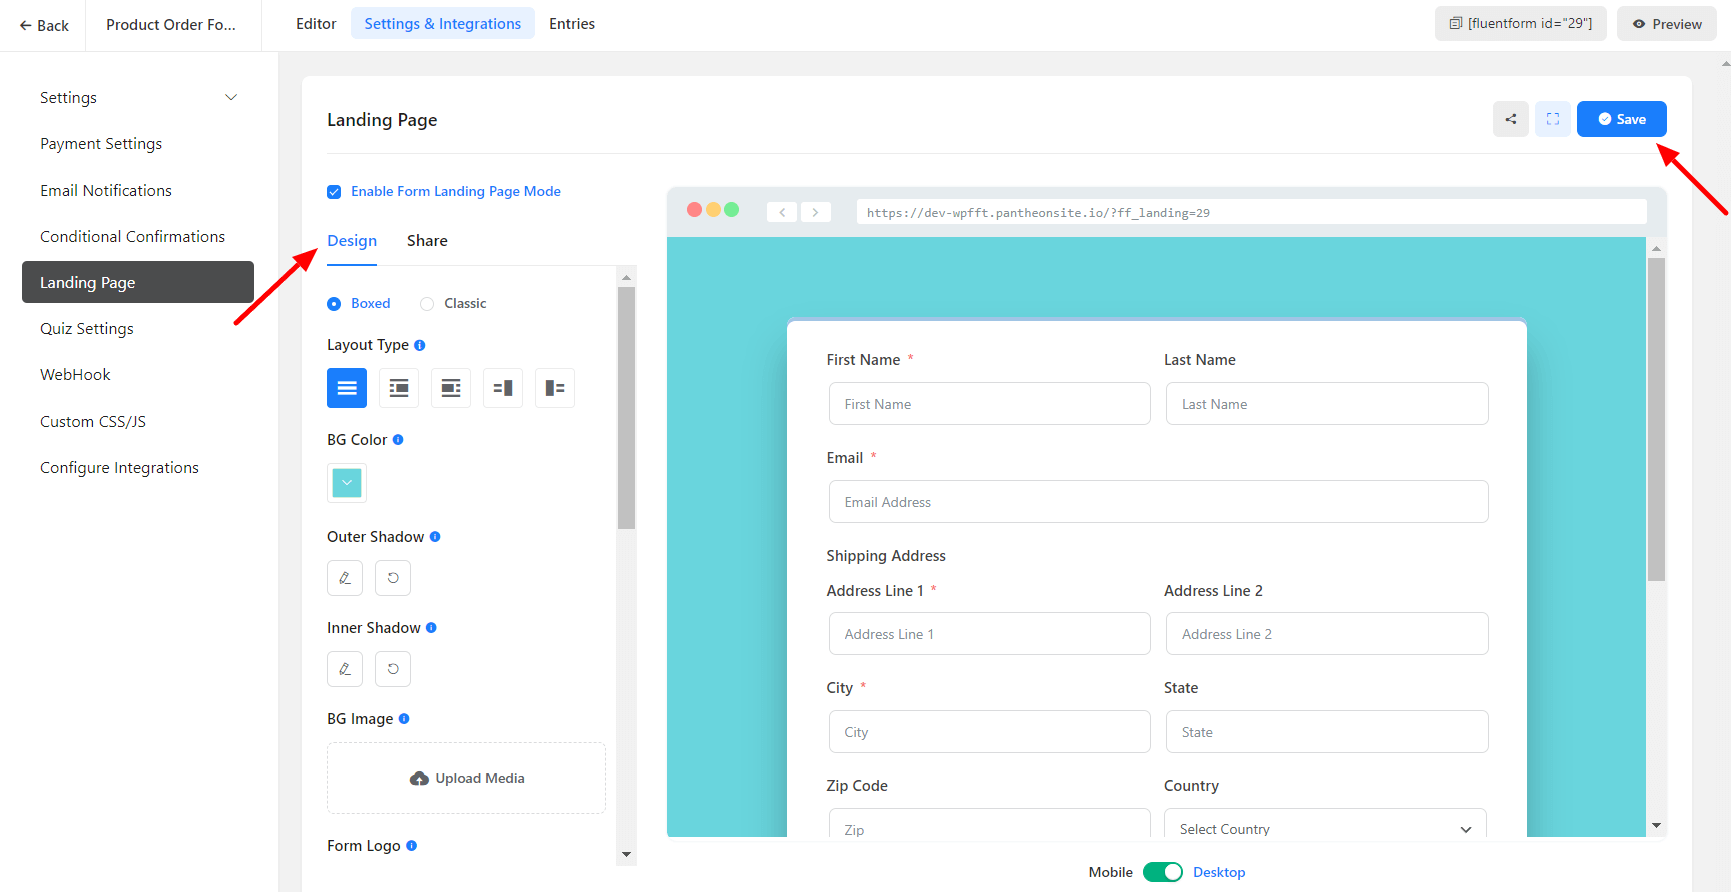Open the Select Country dropdown
Screen dimensions: 1731x892
coord(1325,828)
